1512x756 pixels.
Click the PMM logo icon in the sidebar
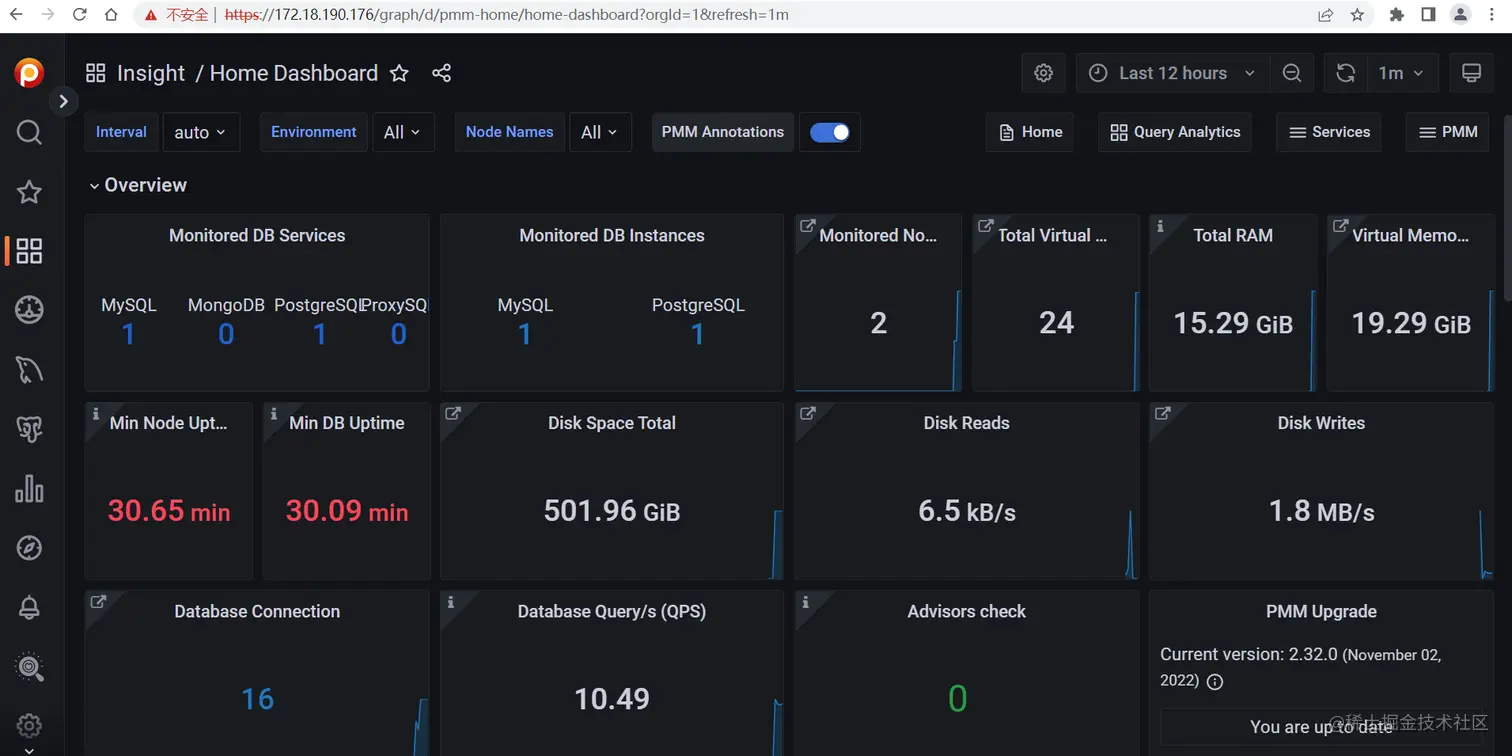click(x=30, y=73)
